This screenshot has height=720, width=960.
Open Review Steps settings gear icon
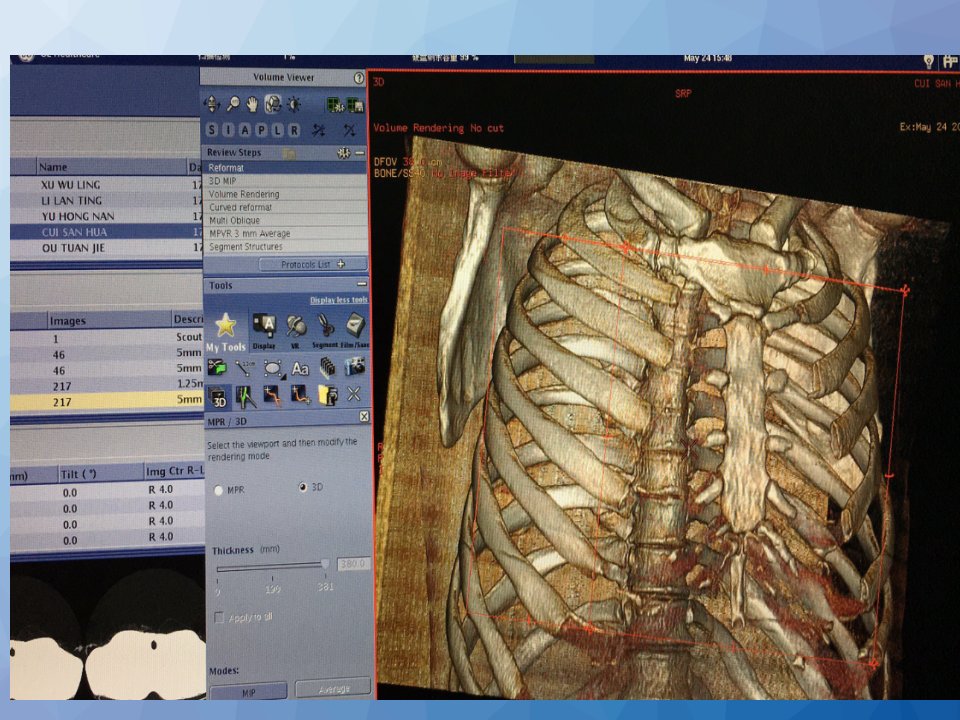[343, 152]
